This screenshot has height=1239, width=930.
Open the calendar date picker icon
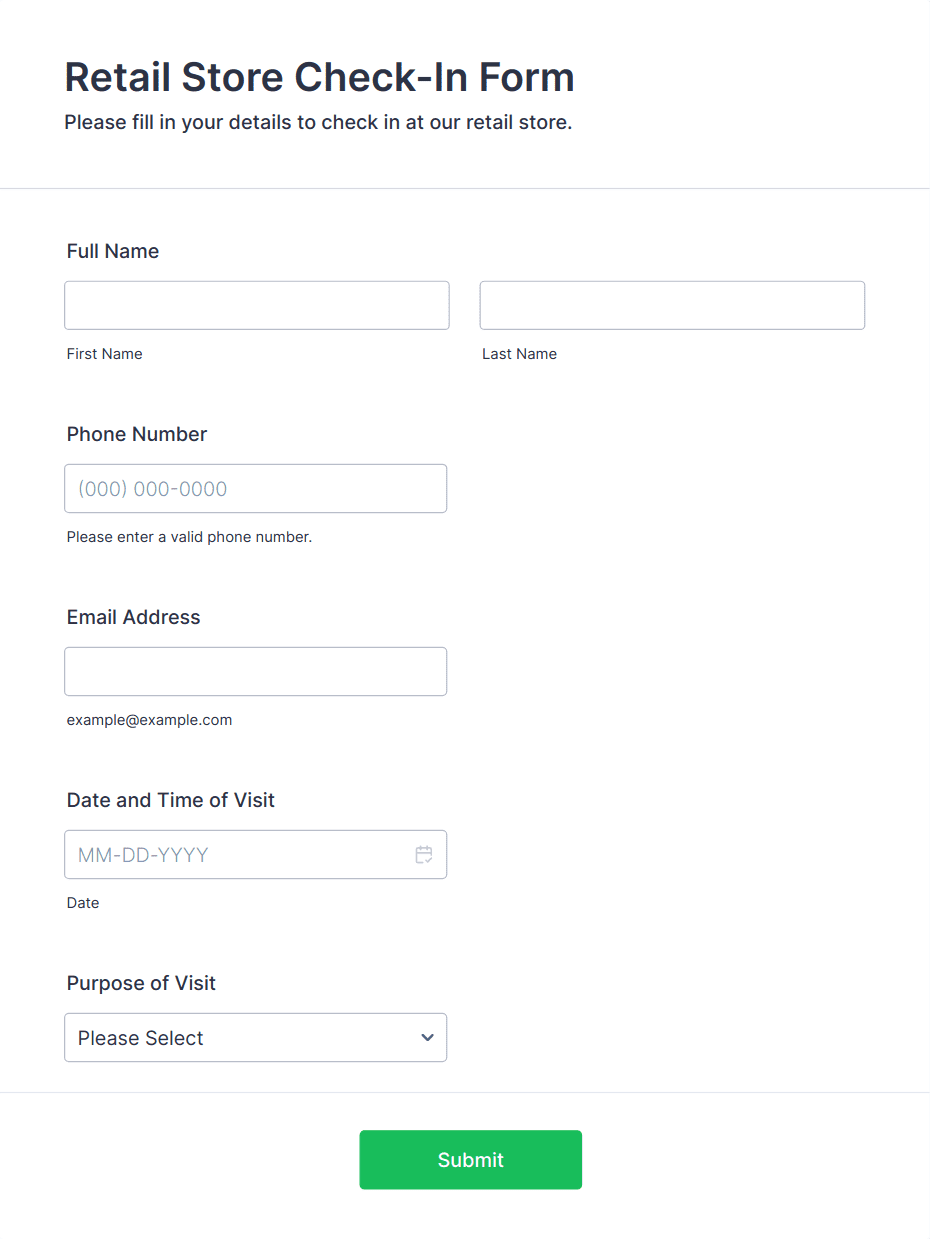pyautogui.click(x=424, y=855)
